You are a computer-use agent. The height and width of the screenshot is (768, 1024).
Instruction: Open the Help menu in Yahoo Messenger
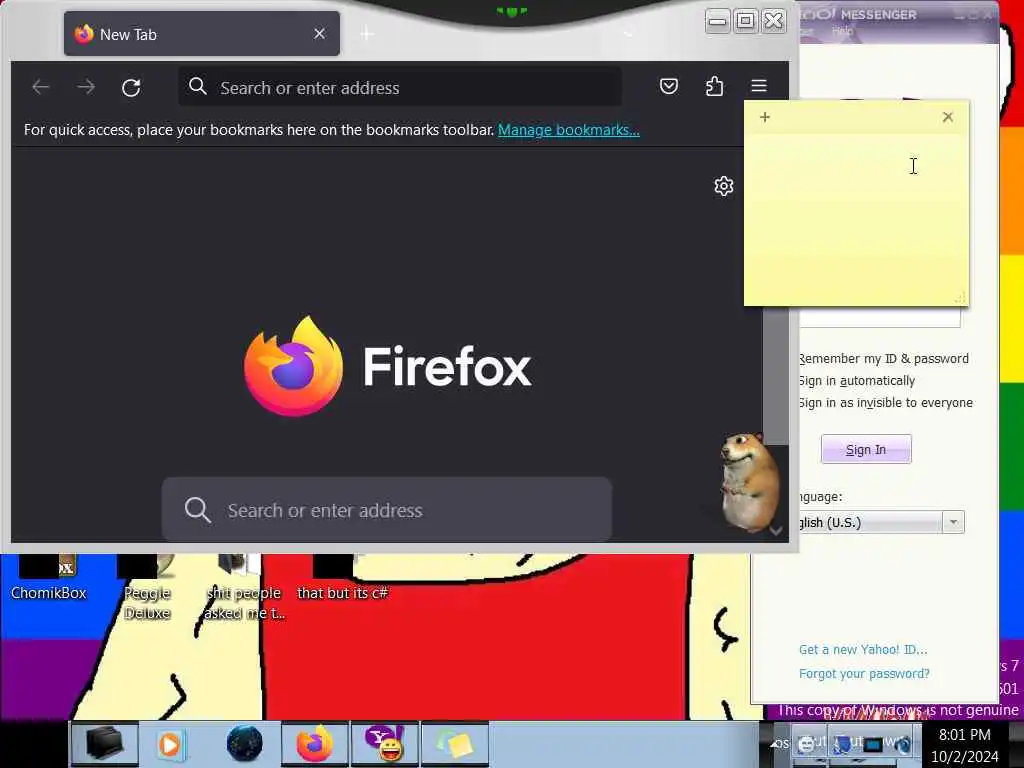(x=842, y=31)
